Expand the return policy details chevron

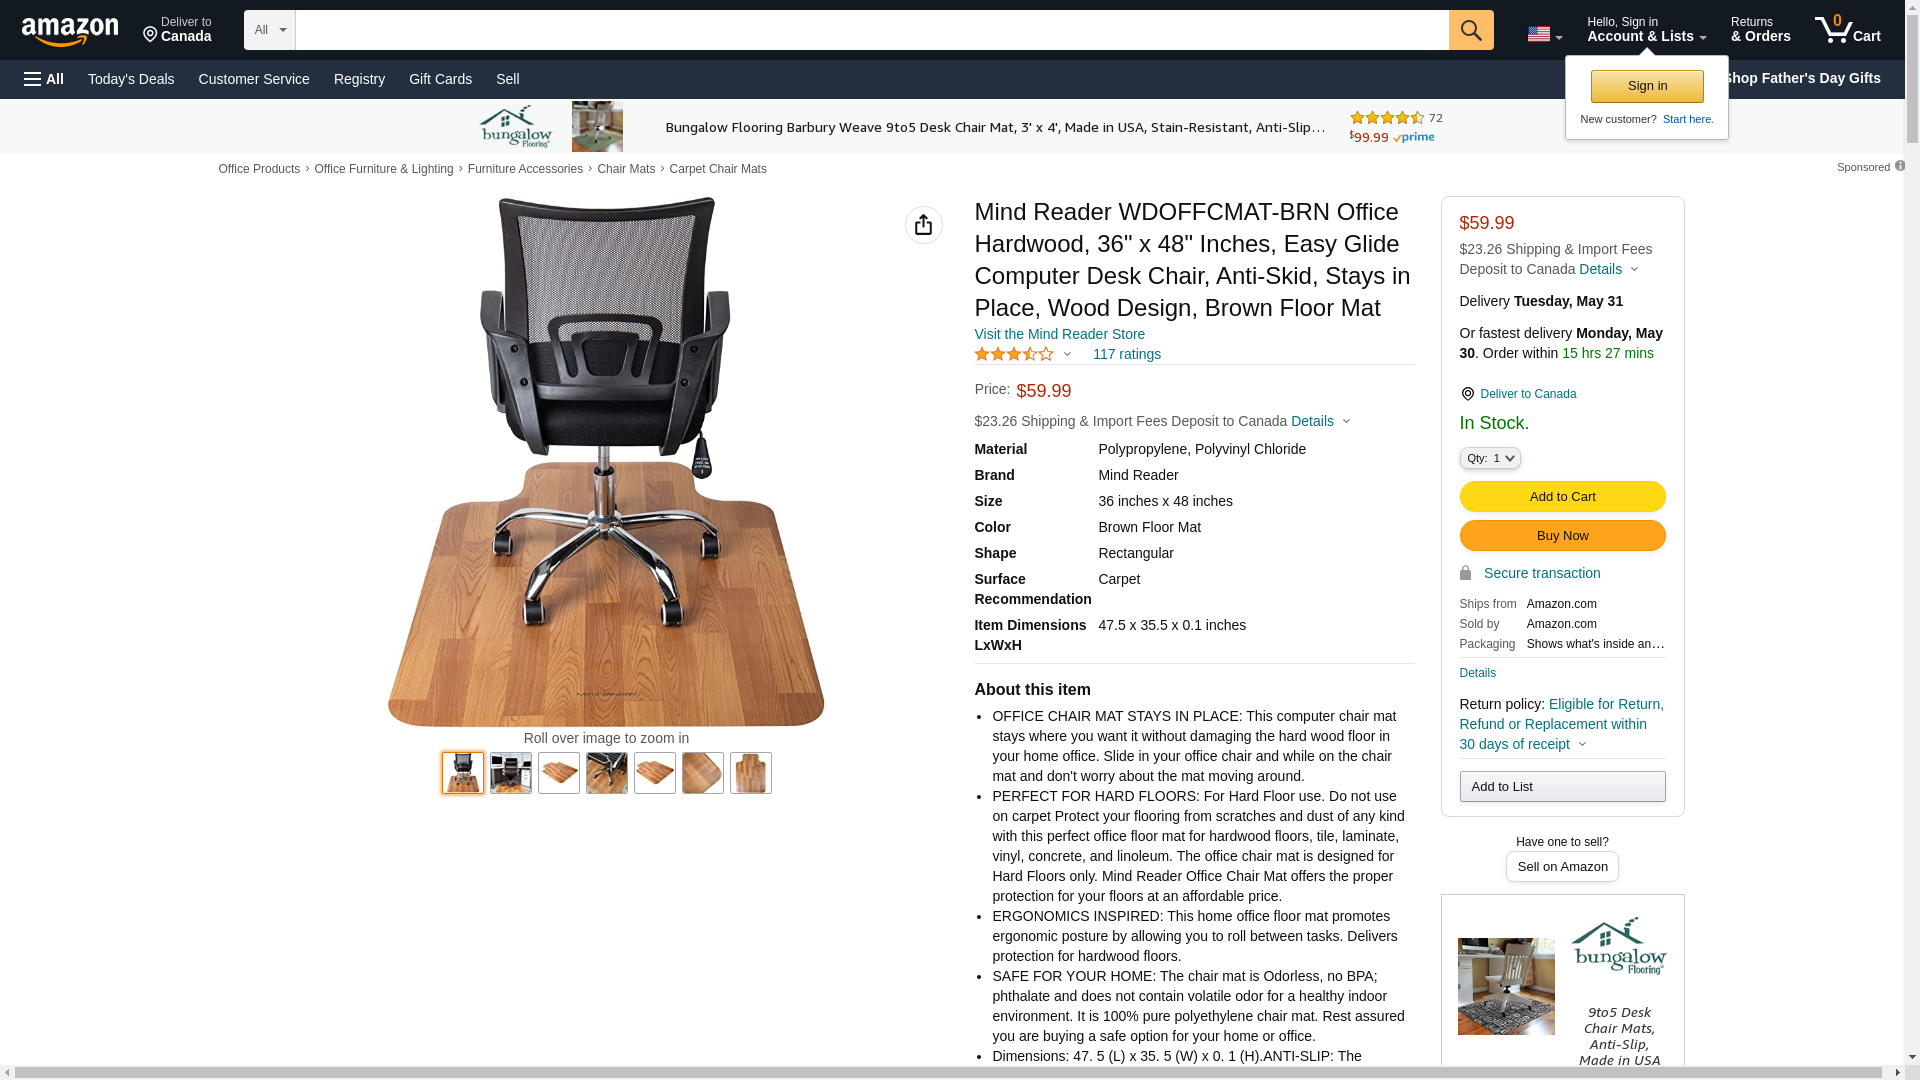(x=1582, y=744)
